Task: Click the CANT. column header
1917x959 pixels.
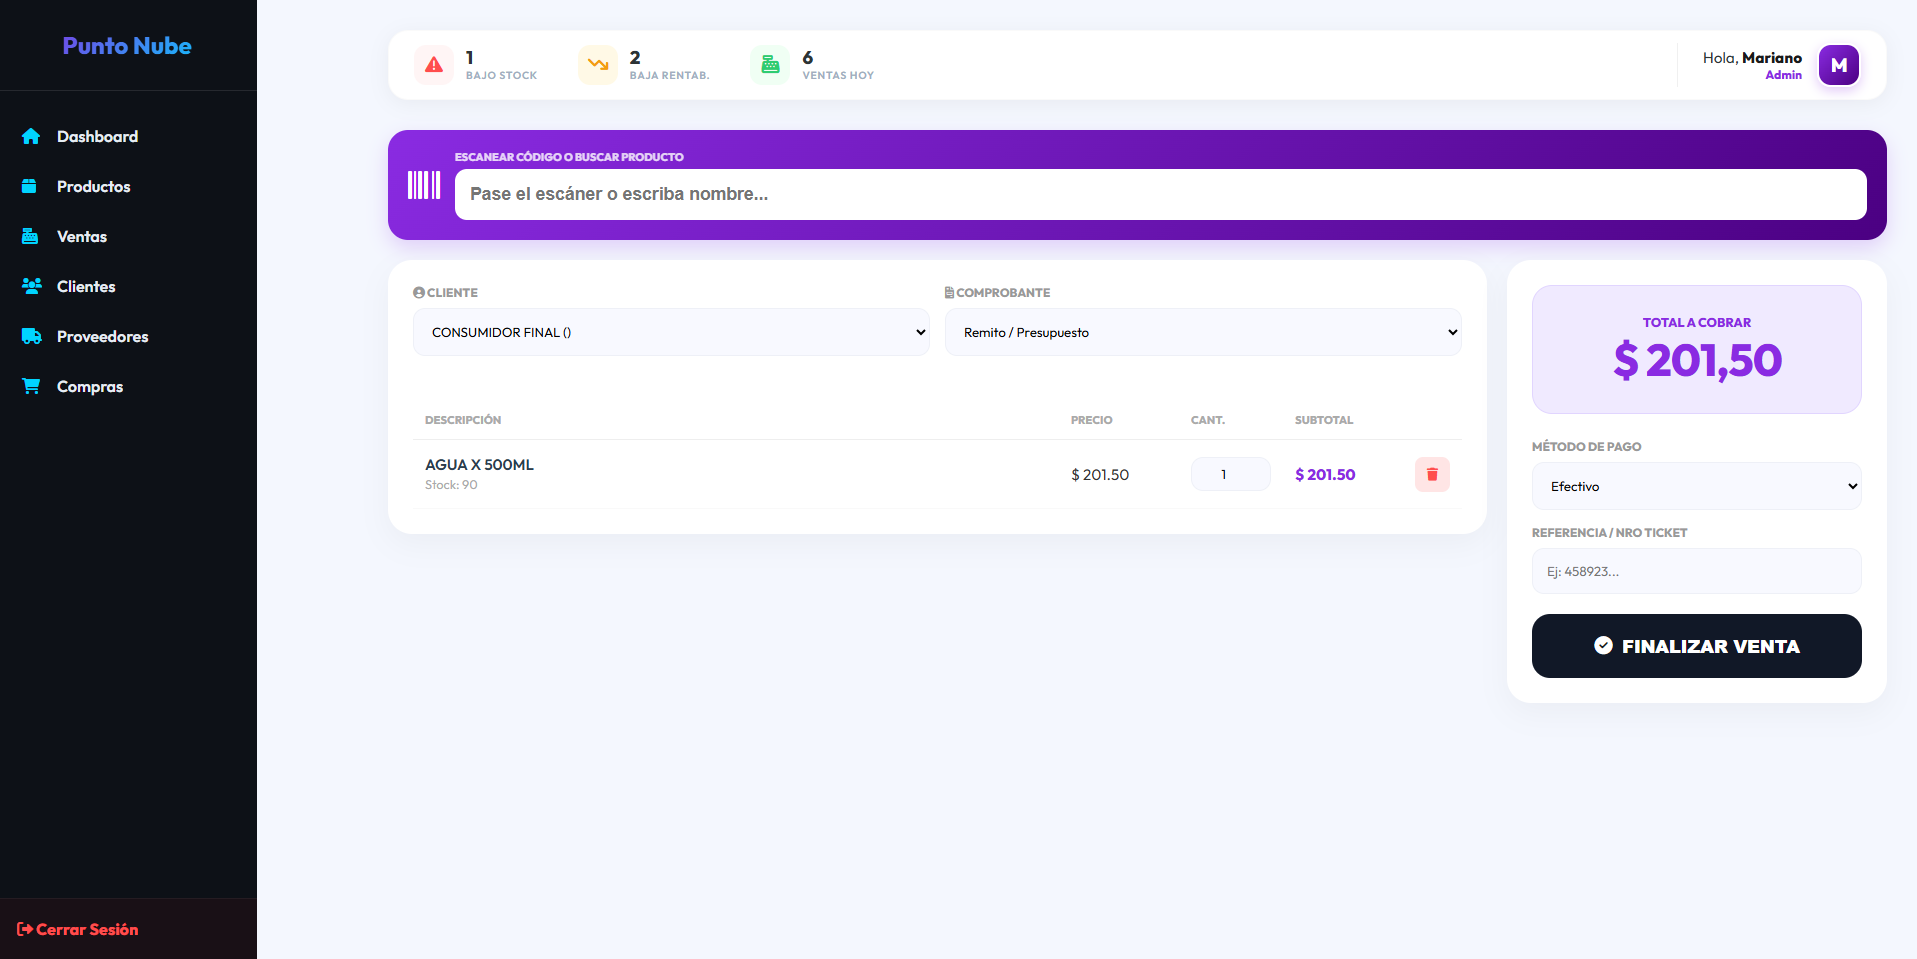Action: click(1208, 420)
